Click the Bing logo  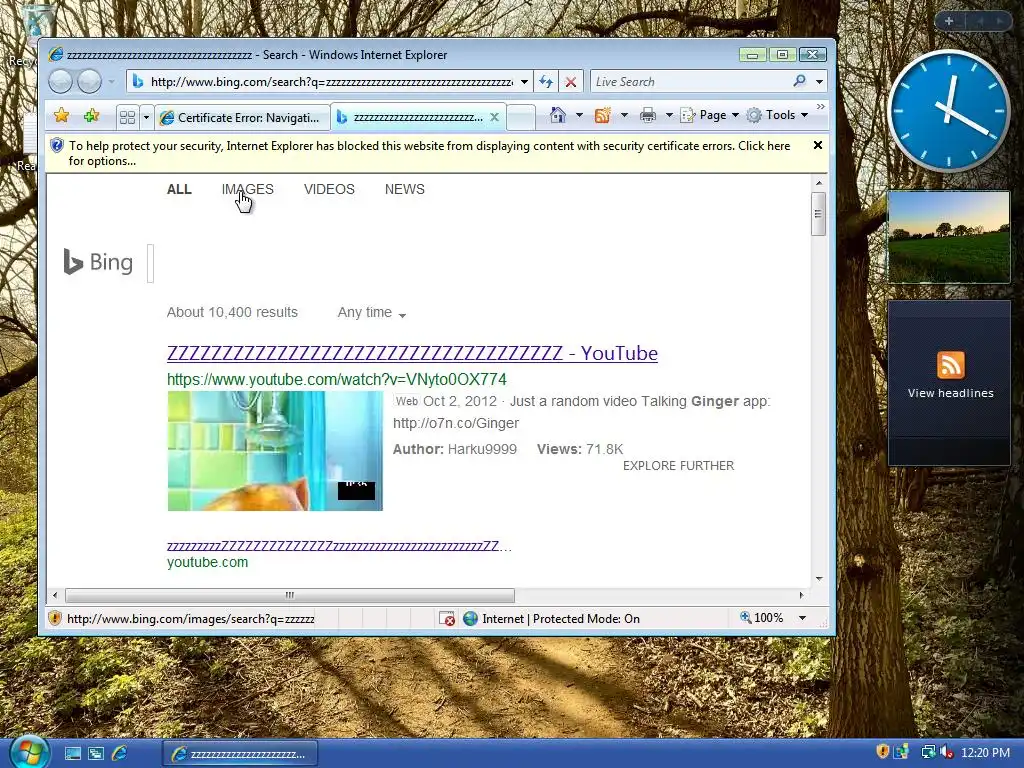click(x=98, y=263)
